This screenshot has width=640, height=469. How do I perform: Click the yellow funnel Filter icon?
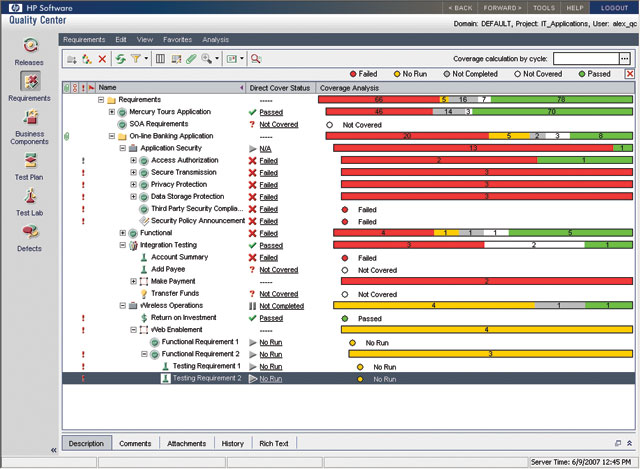(x=136, y=59)
